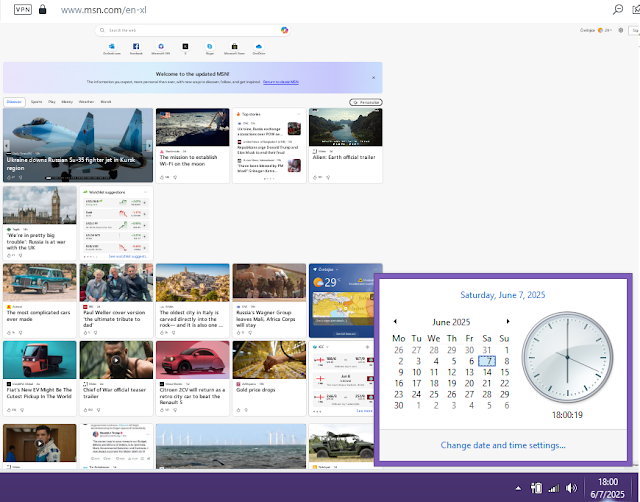This screenshot has height=502, width=640.
Task: Open the Citroen 2CV return story
Action: pyautogui.click(x=193, y=378)
